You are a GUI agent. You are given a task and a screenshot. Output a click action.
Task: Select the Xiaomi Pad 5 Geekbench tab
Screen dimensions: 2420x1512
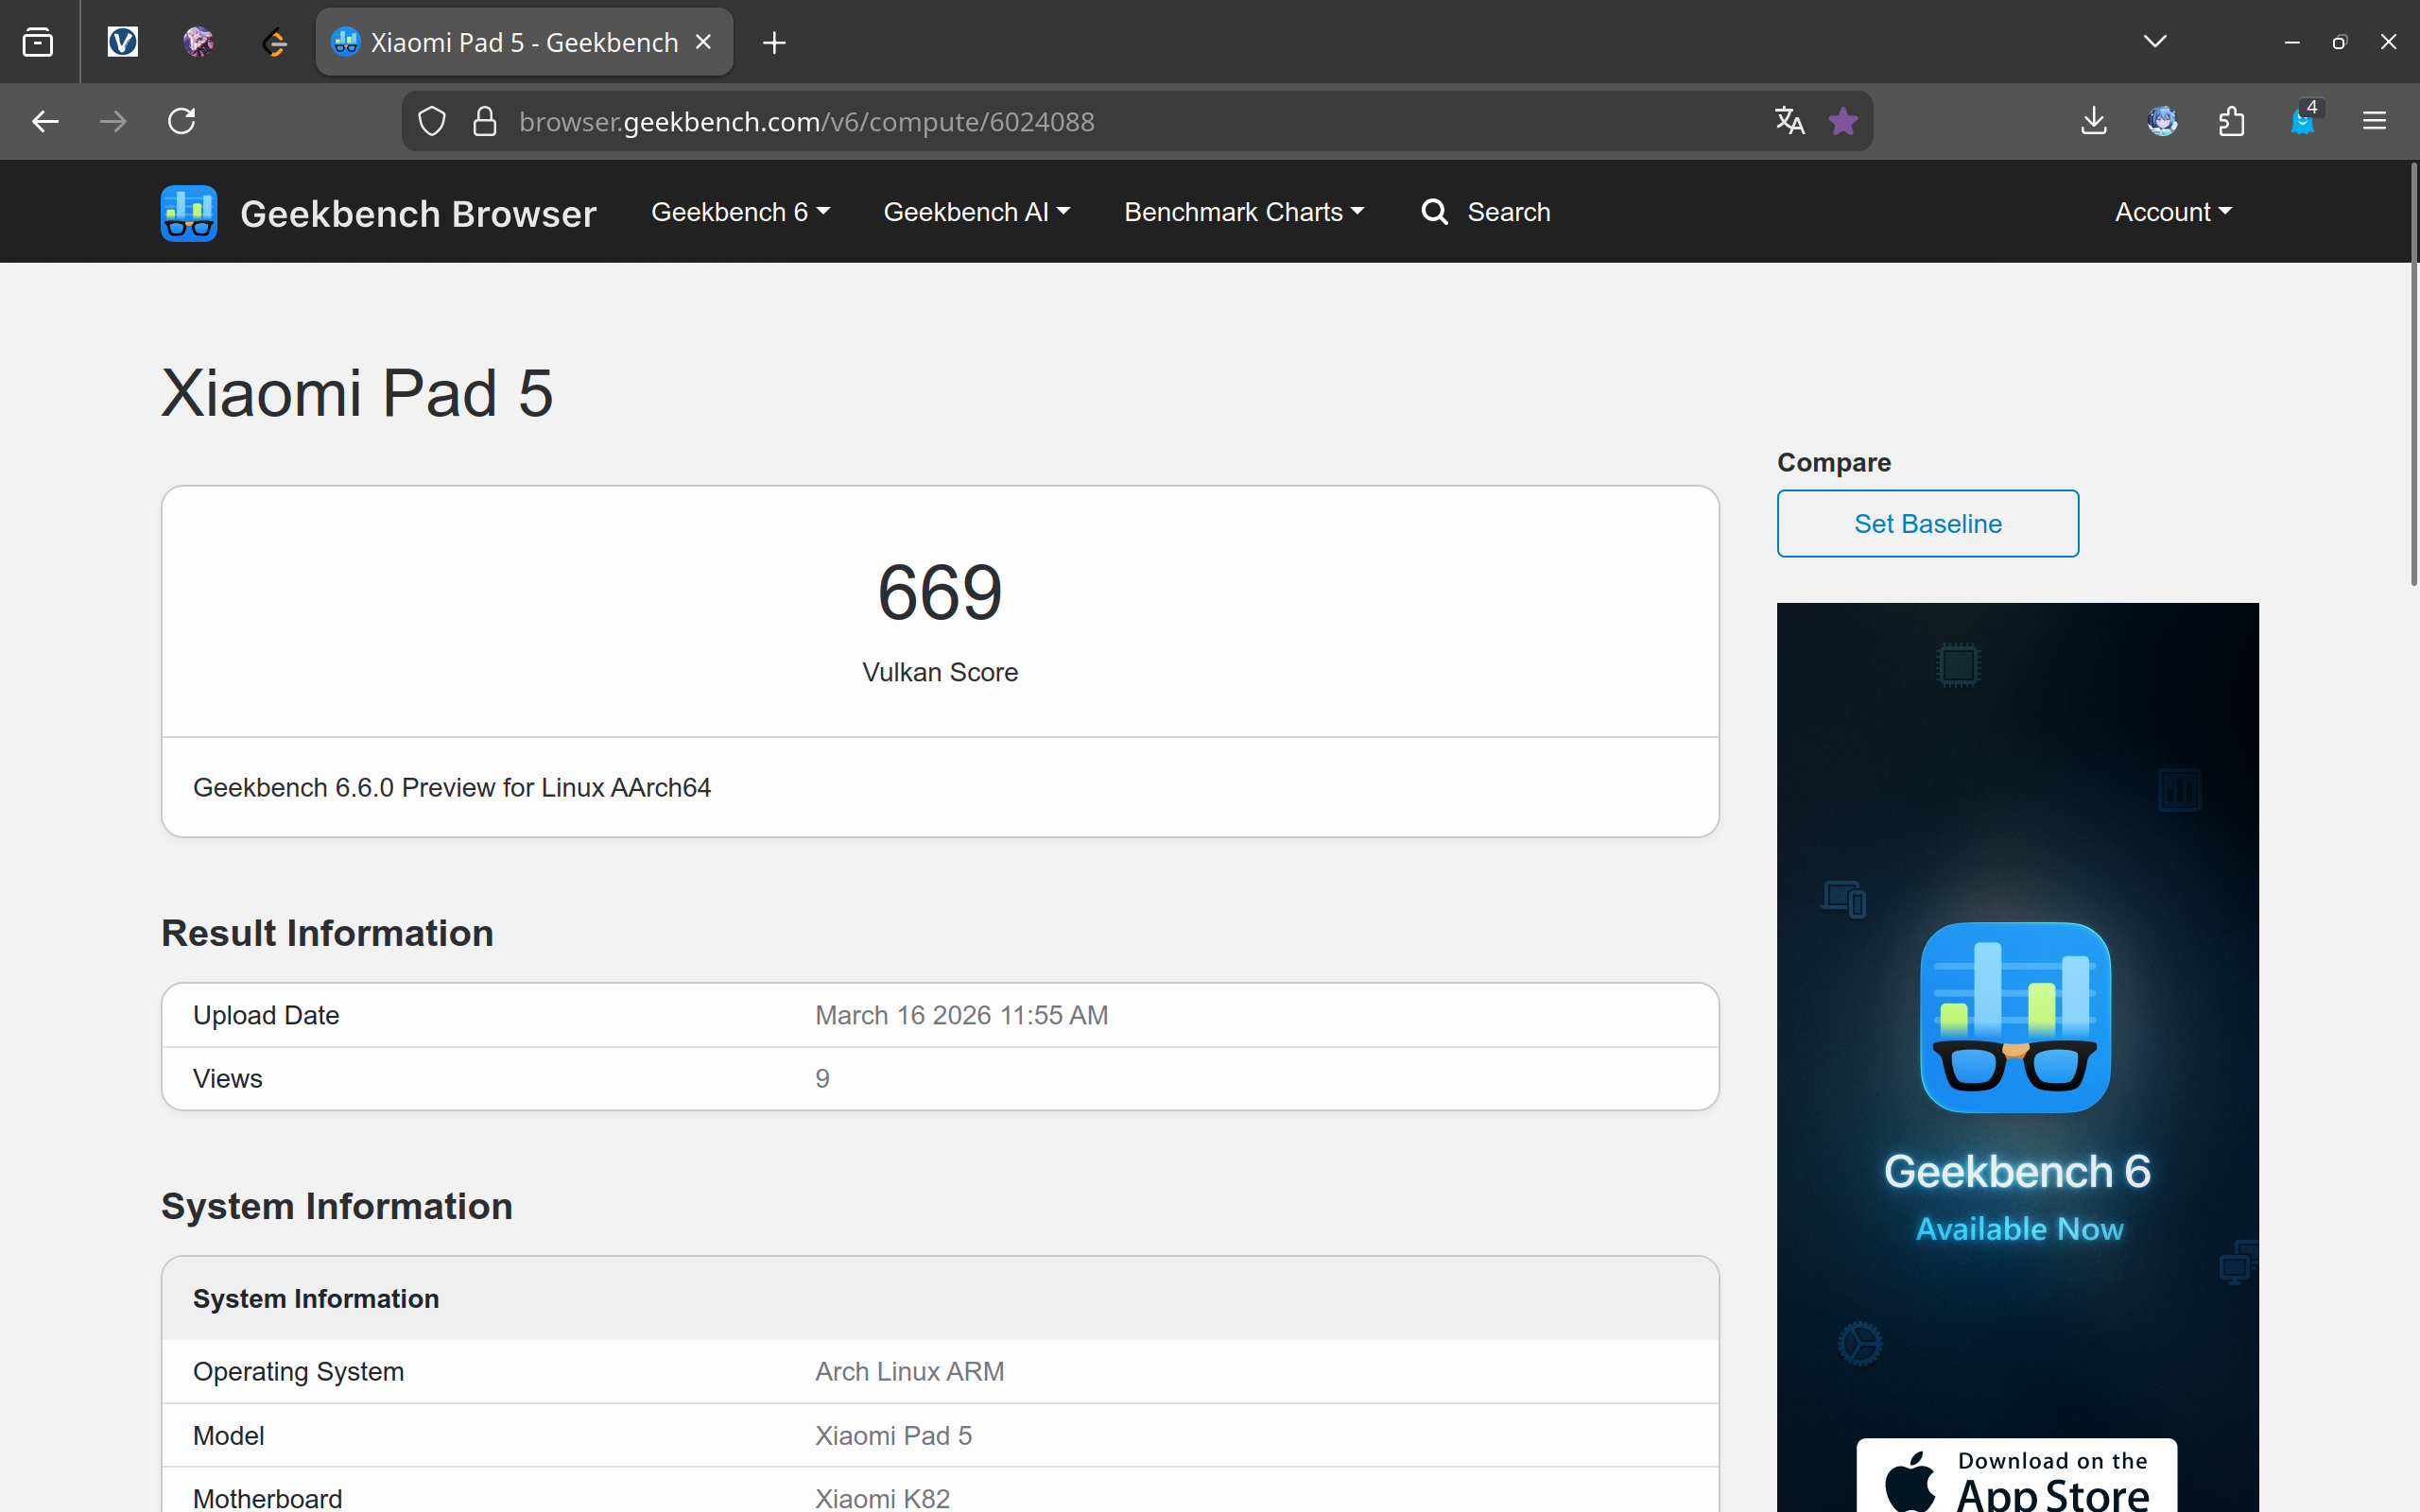(x=510, y=43)
